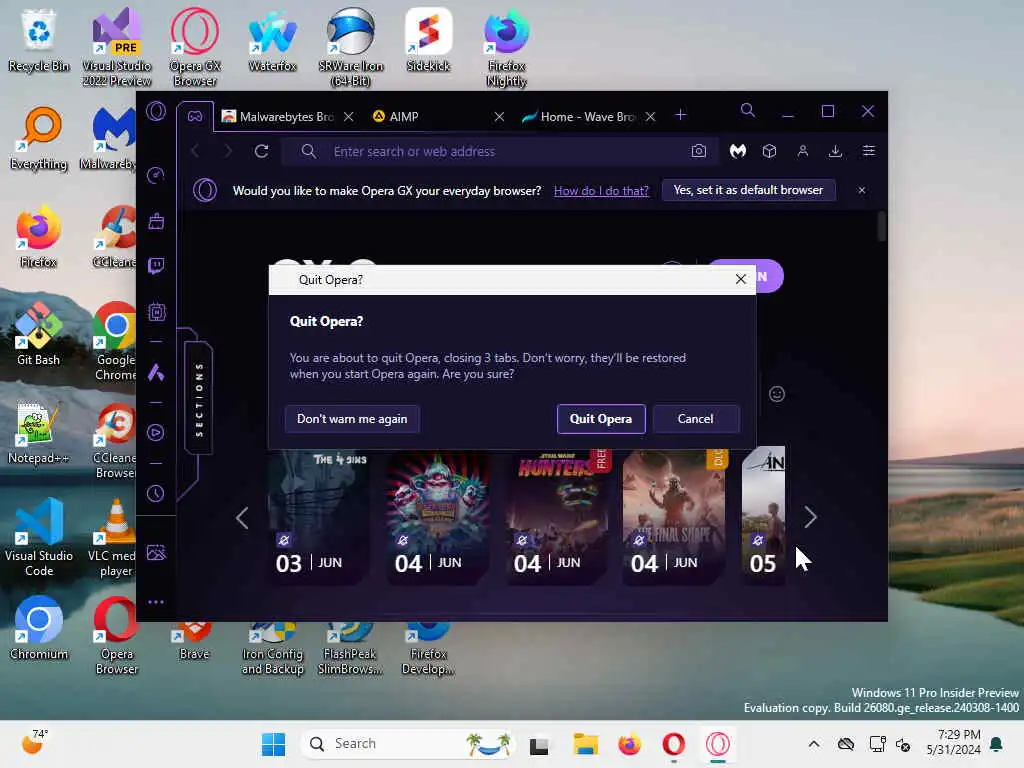Click the Opera GX logo menu
The width and height of the screenshot is (1024, 768).
pos(156,111)
